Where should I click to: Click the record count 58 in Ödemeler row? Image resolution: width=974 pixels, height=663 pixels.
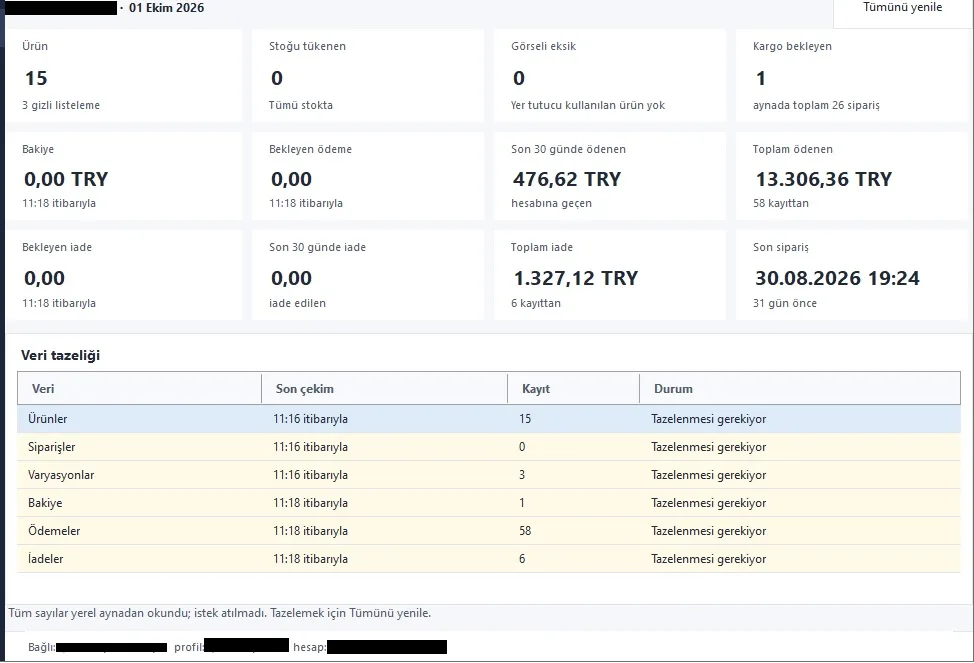tap(526, 531)
